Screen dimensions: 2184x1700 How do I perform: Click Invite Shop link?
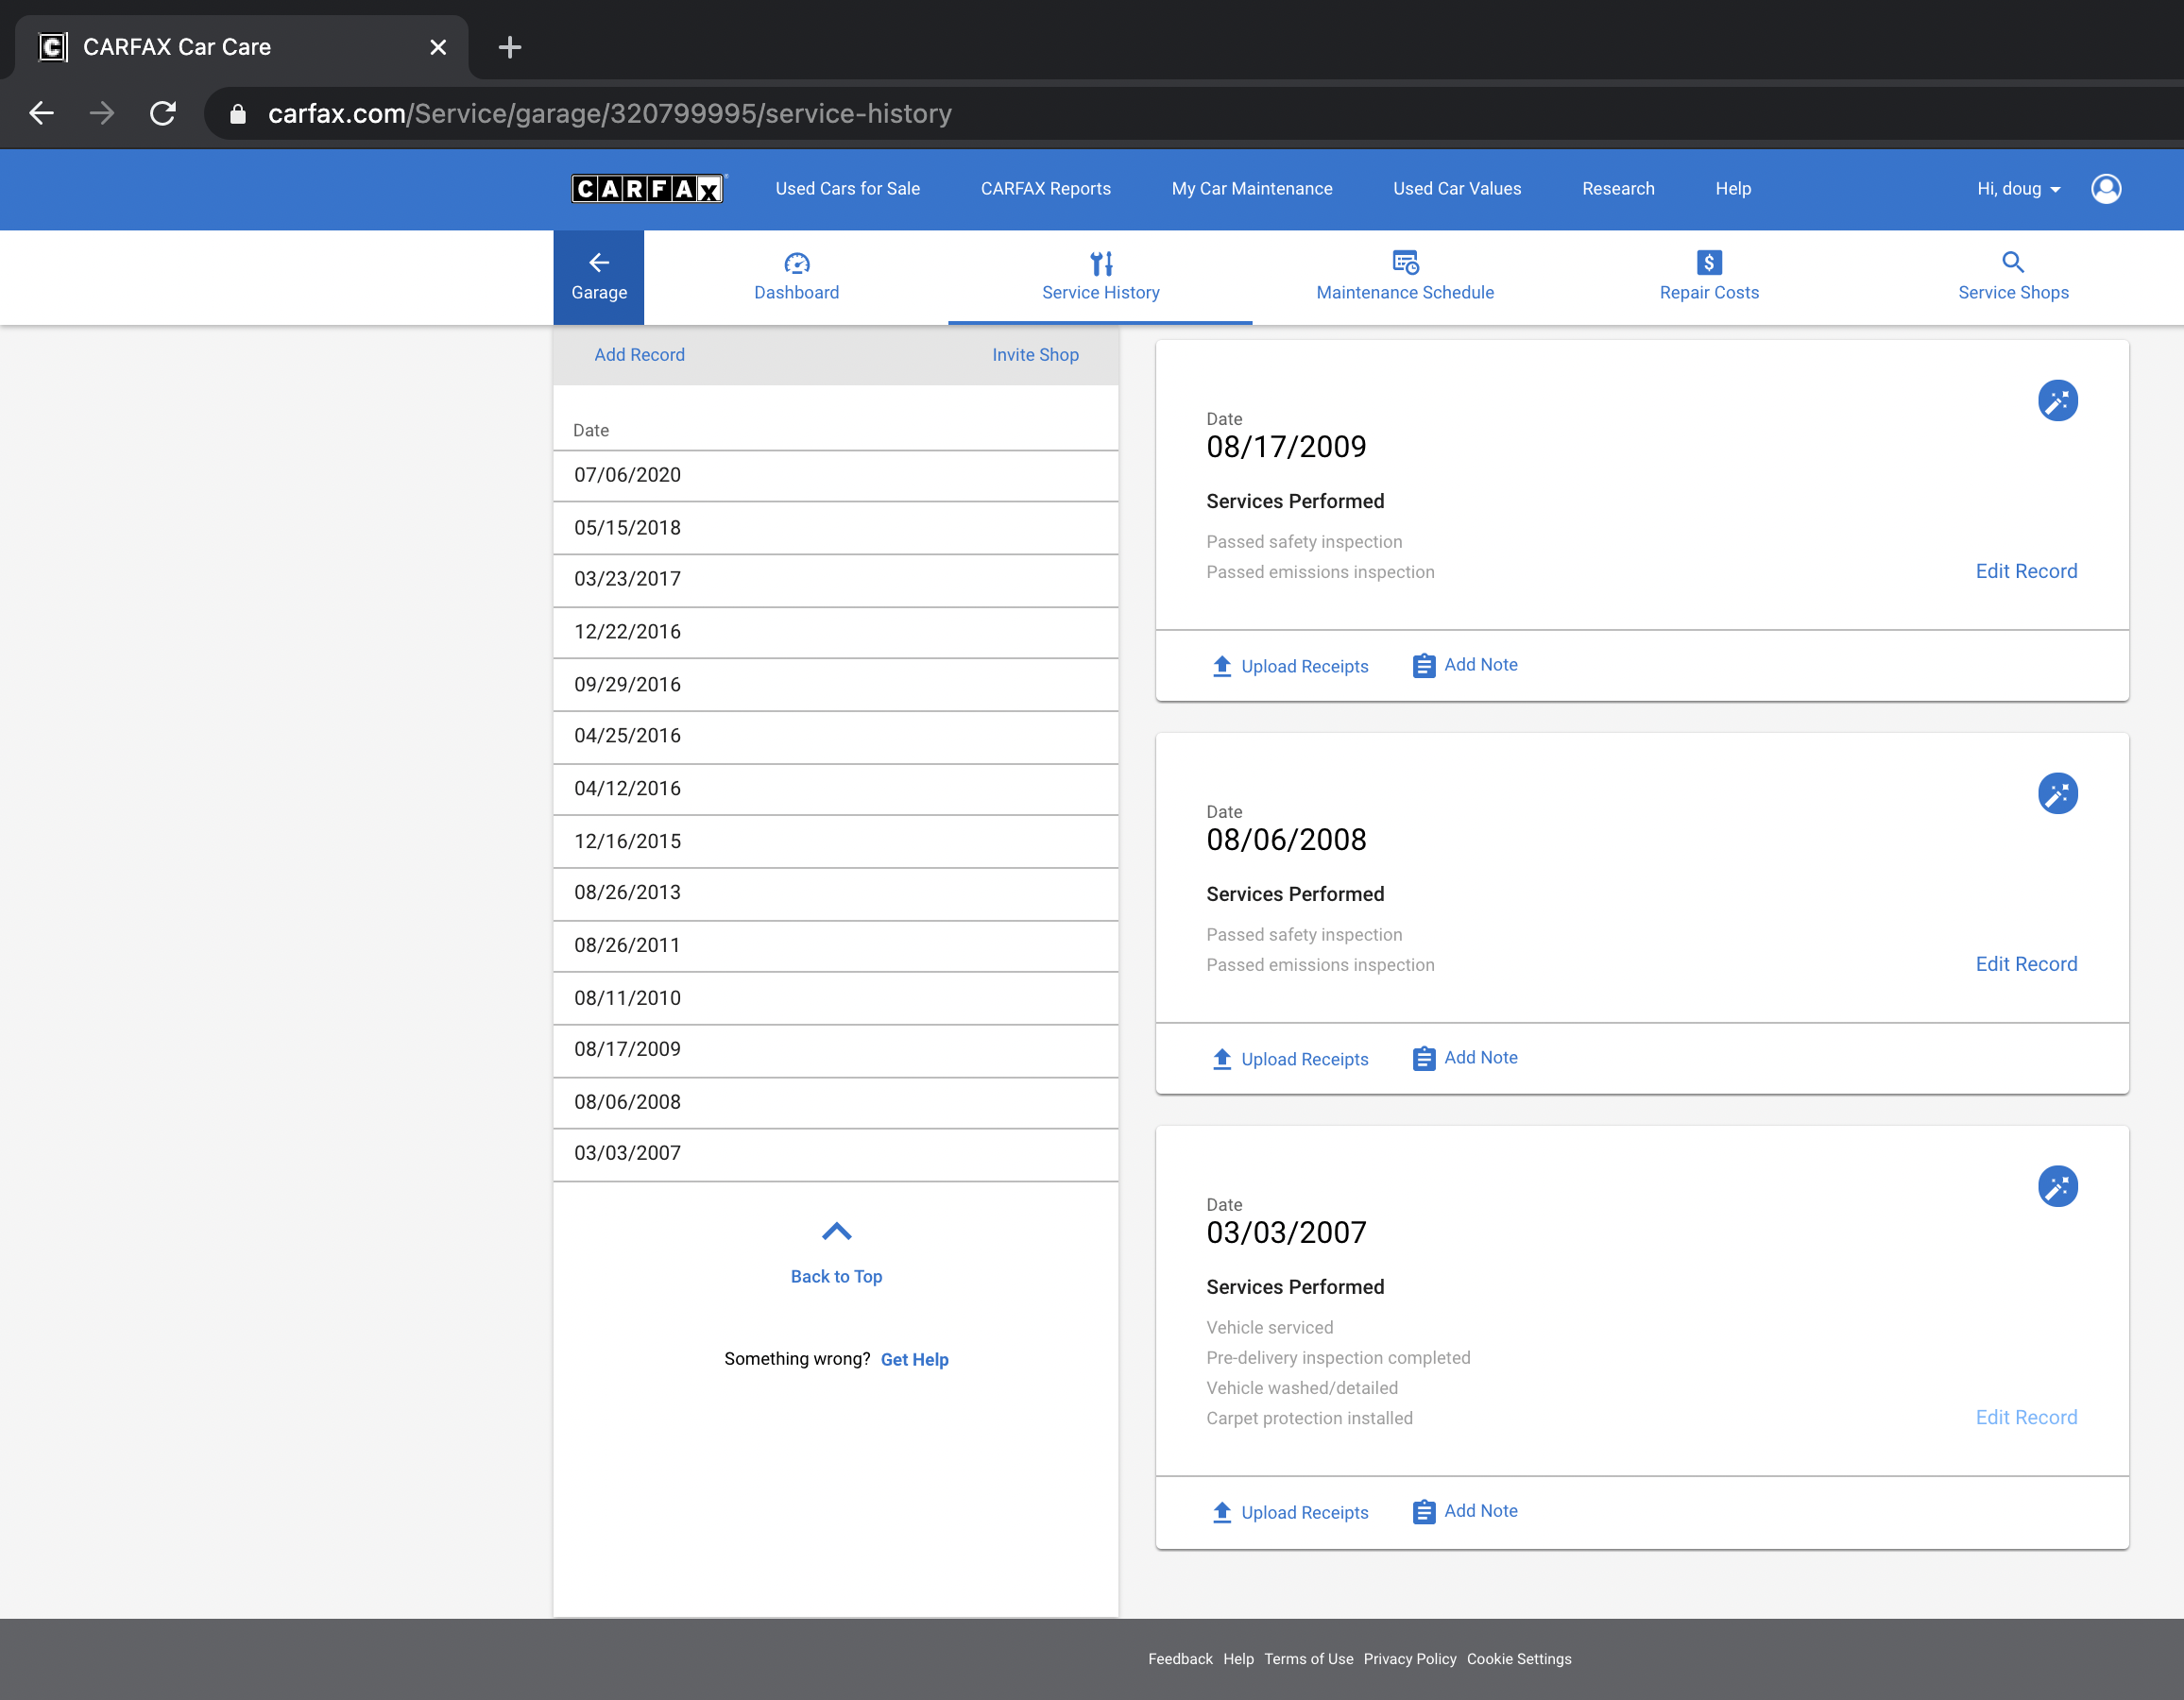click(x=1035, y=355)
